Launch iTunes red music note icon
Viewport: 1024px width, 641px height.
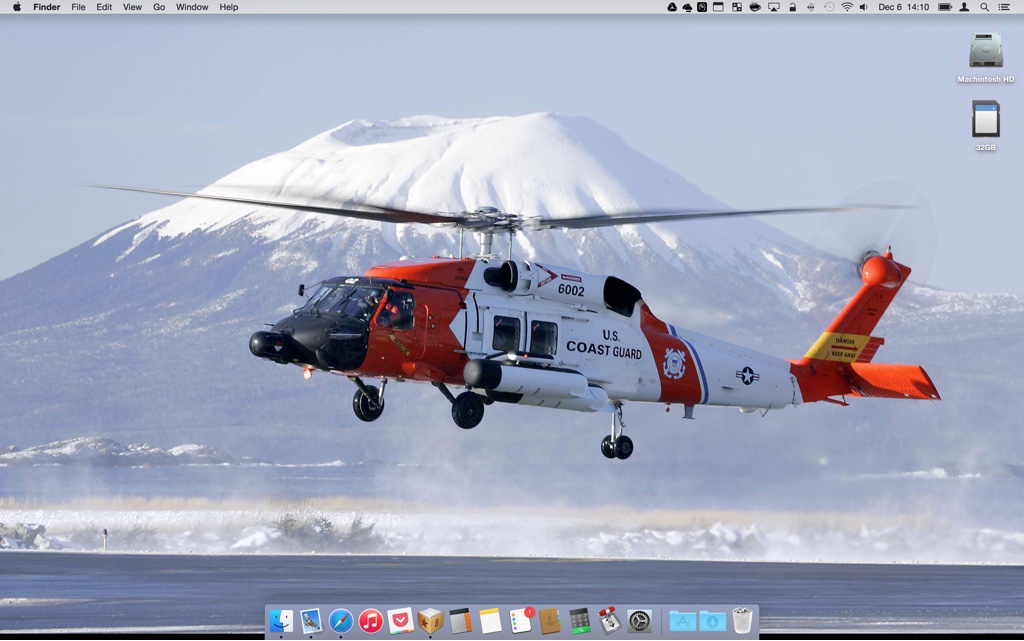click(x=371, y=621)
